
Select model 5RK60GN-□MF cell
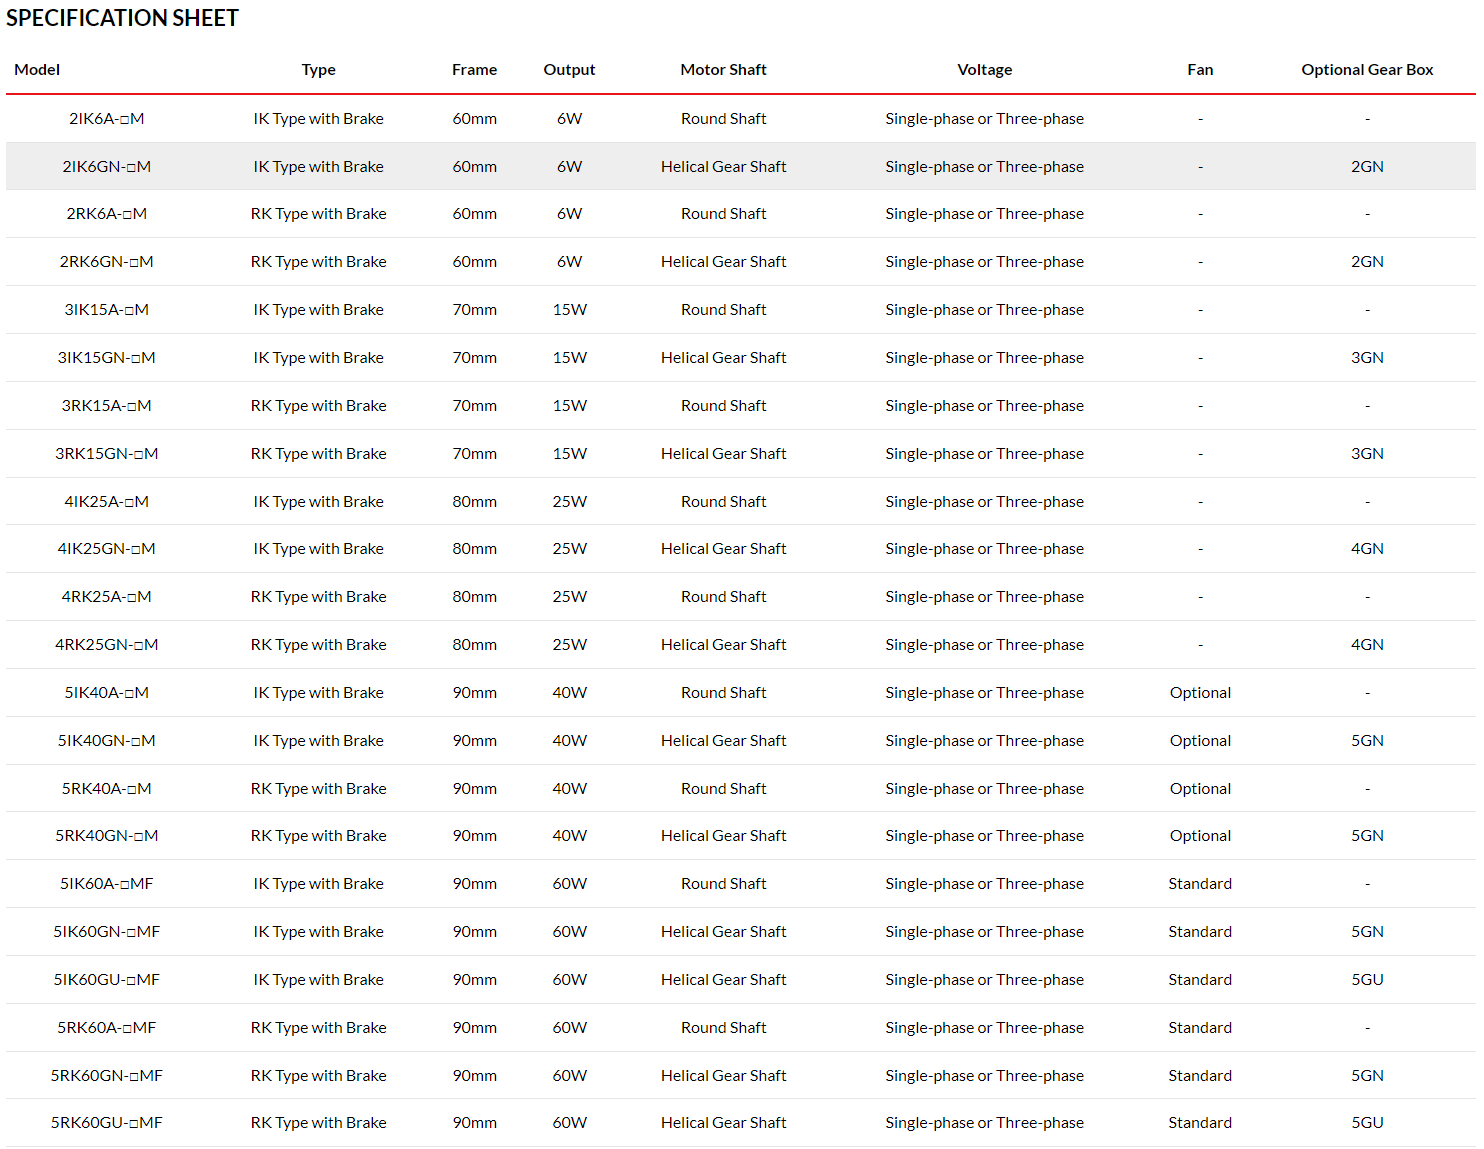[107, 1076]
